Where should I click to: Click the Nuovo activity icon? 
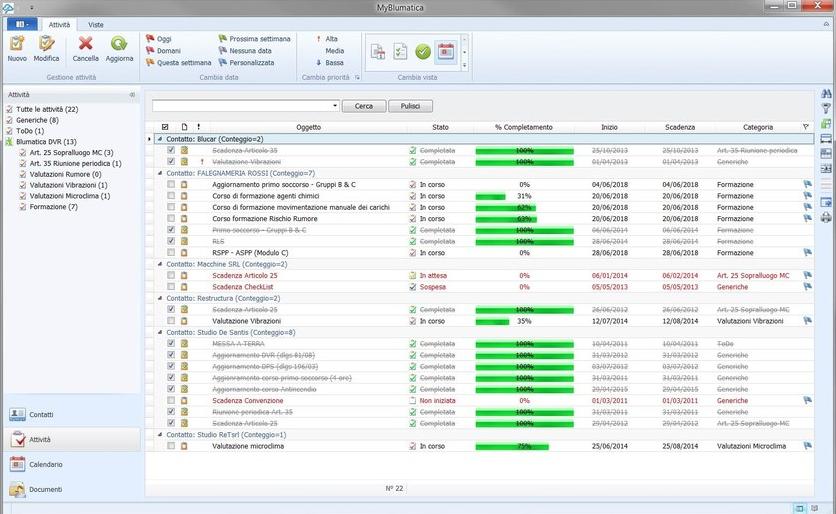click(x=17, y=44)
